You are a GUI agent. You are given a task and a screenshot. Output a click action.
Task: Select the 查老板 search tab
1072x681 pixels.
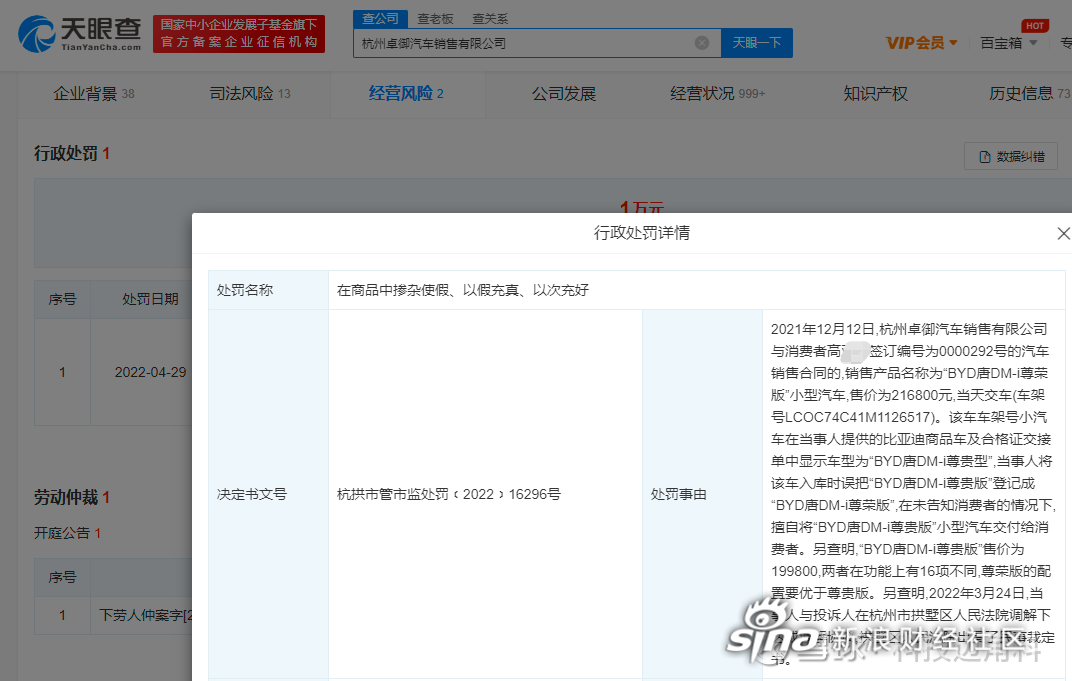(436, 18)
